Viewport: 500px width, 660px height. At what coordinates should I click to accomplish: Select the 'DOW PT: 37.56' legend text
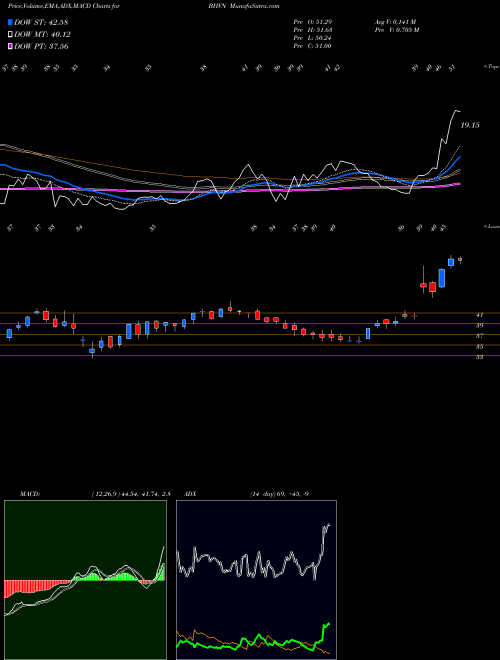pos(41,47)
